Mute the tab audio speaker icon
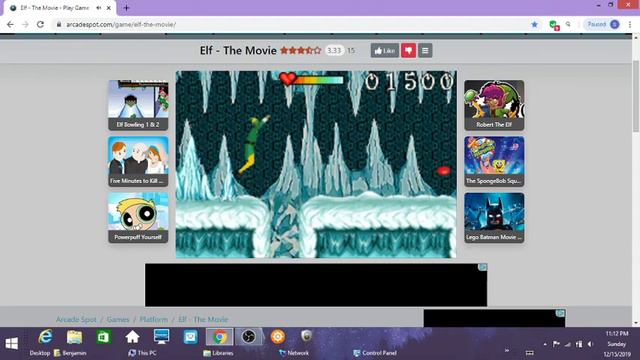The image size is (640, 360). pyautogui.click(x=99, y=8)
